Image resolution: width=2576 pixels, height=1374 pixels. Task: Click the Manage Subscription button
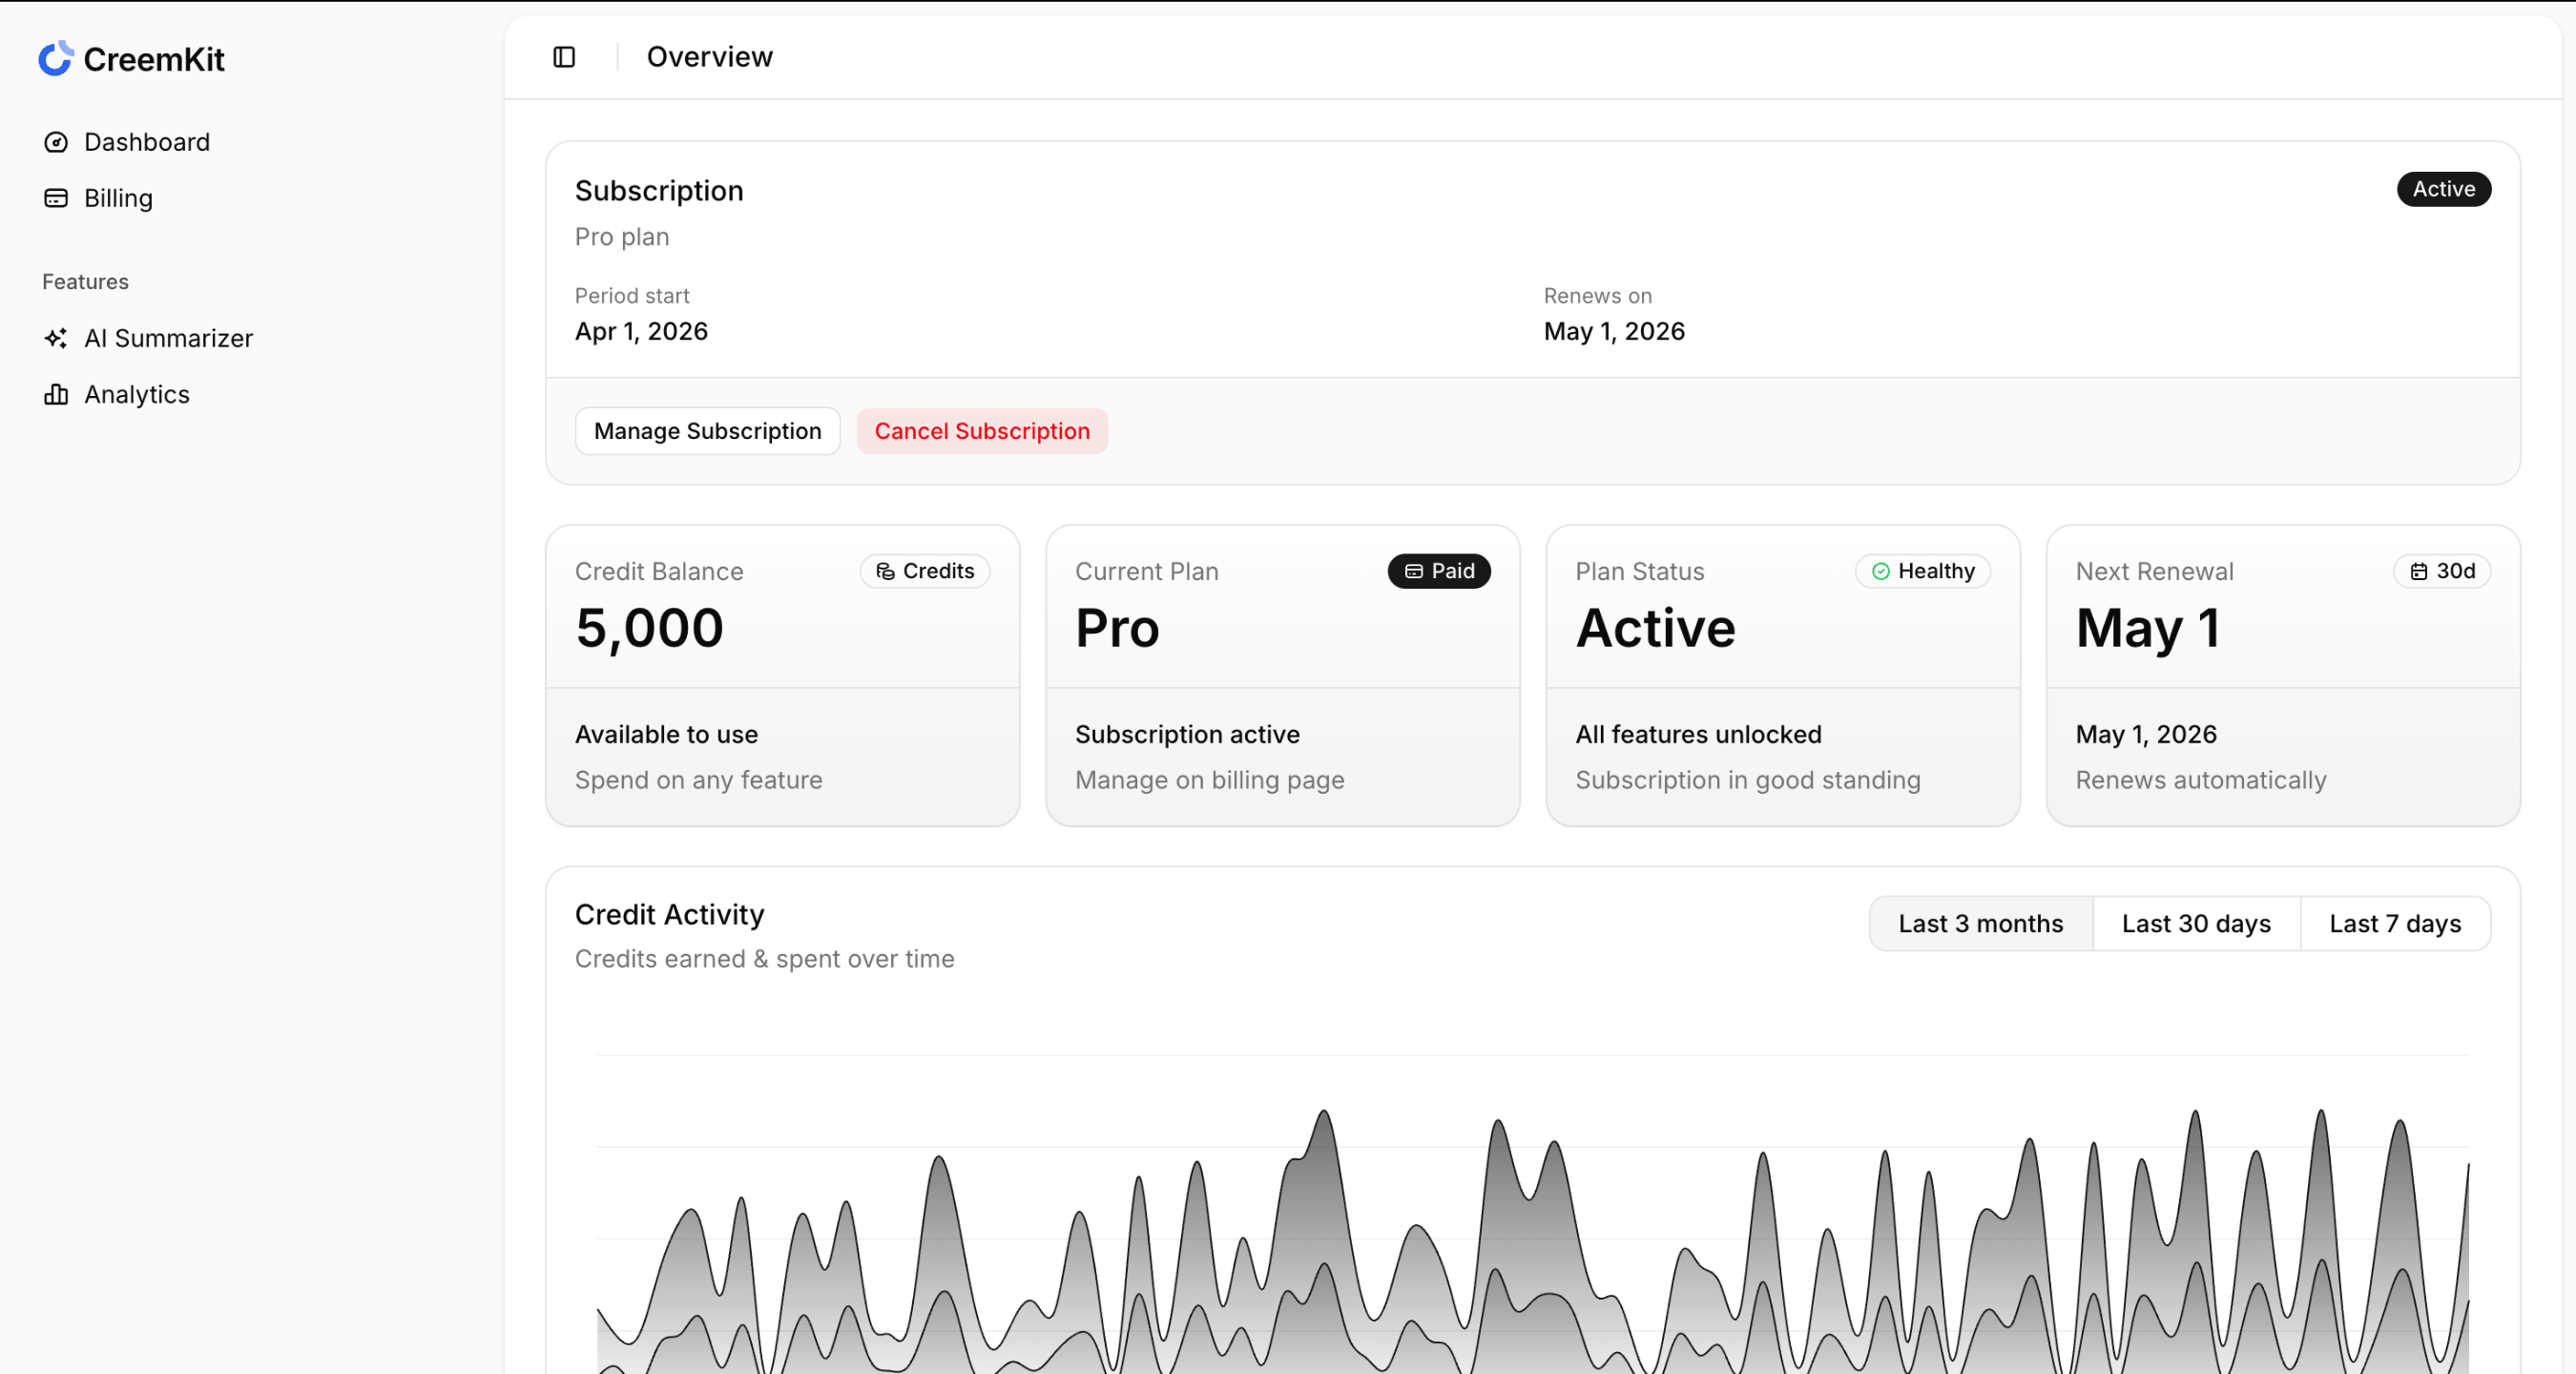coord(707,431)
